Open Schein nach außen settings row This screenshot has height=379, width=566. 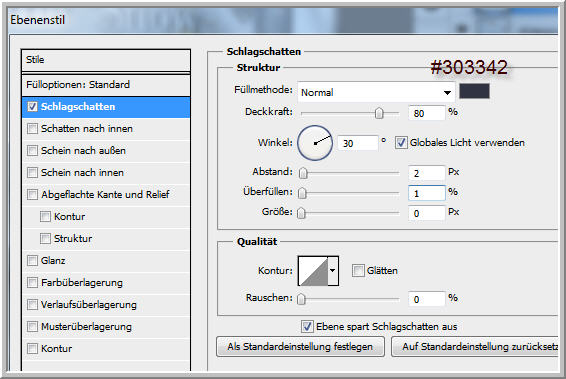106,151
